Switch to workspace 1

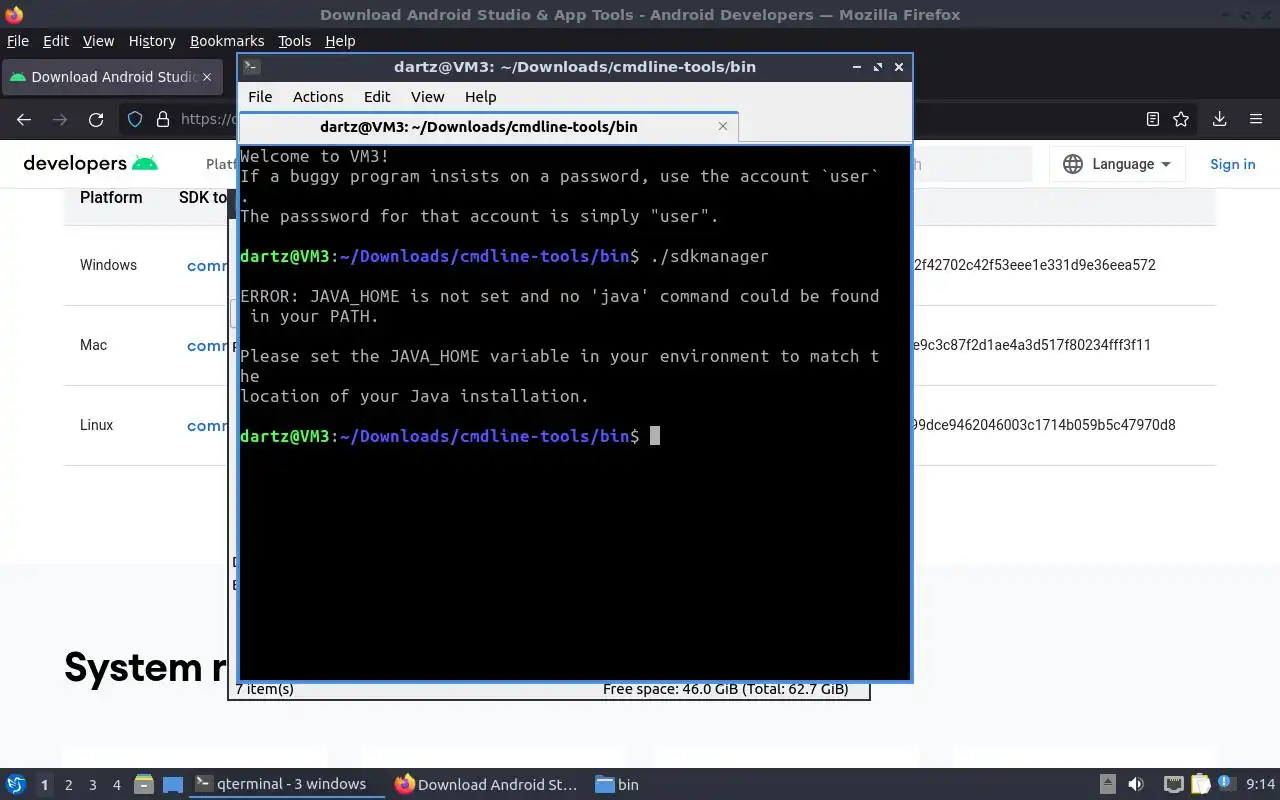click(x=44, y=785)
